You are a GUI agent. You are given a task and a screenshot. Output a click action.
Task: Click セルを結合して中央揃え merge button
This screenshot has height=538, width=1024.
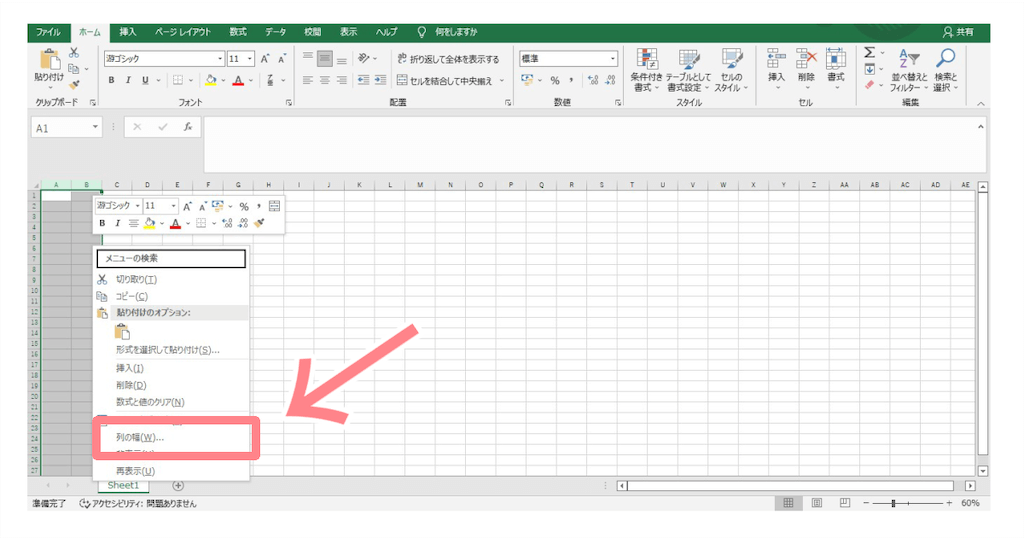pyautogui.click(x=445, y=80)
